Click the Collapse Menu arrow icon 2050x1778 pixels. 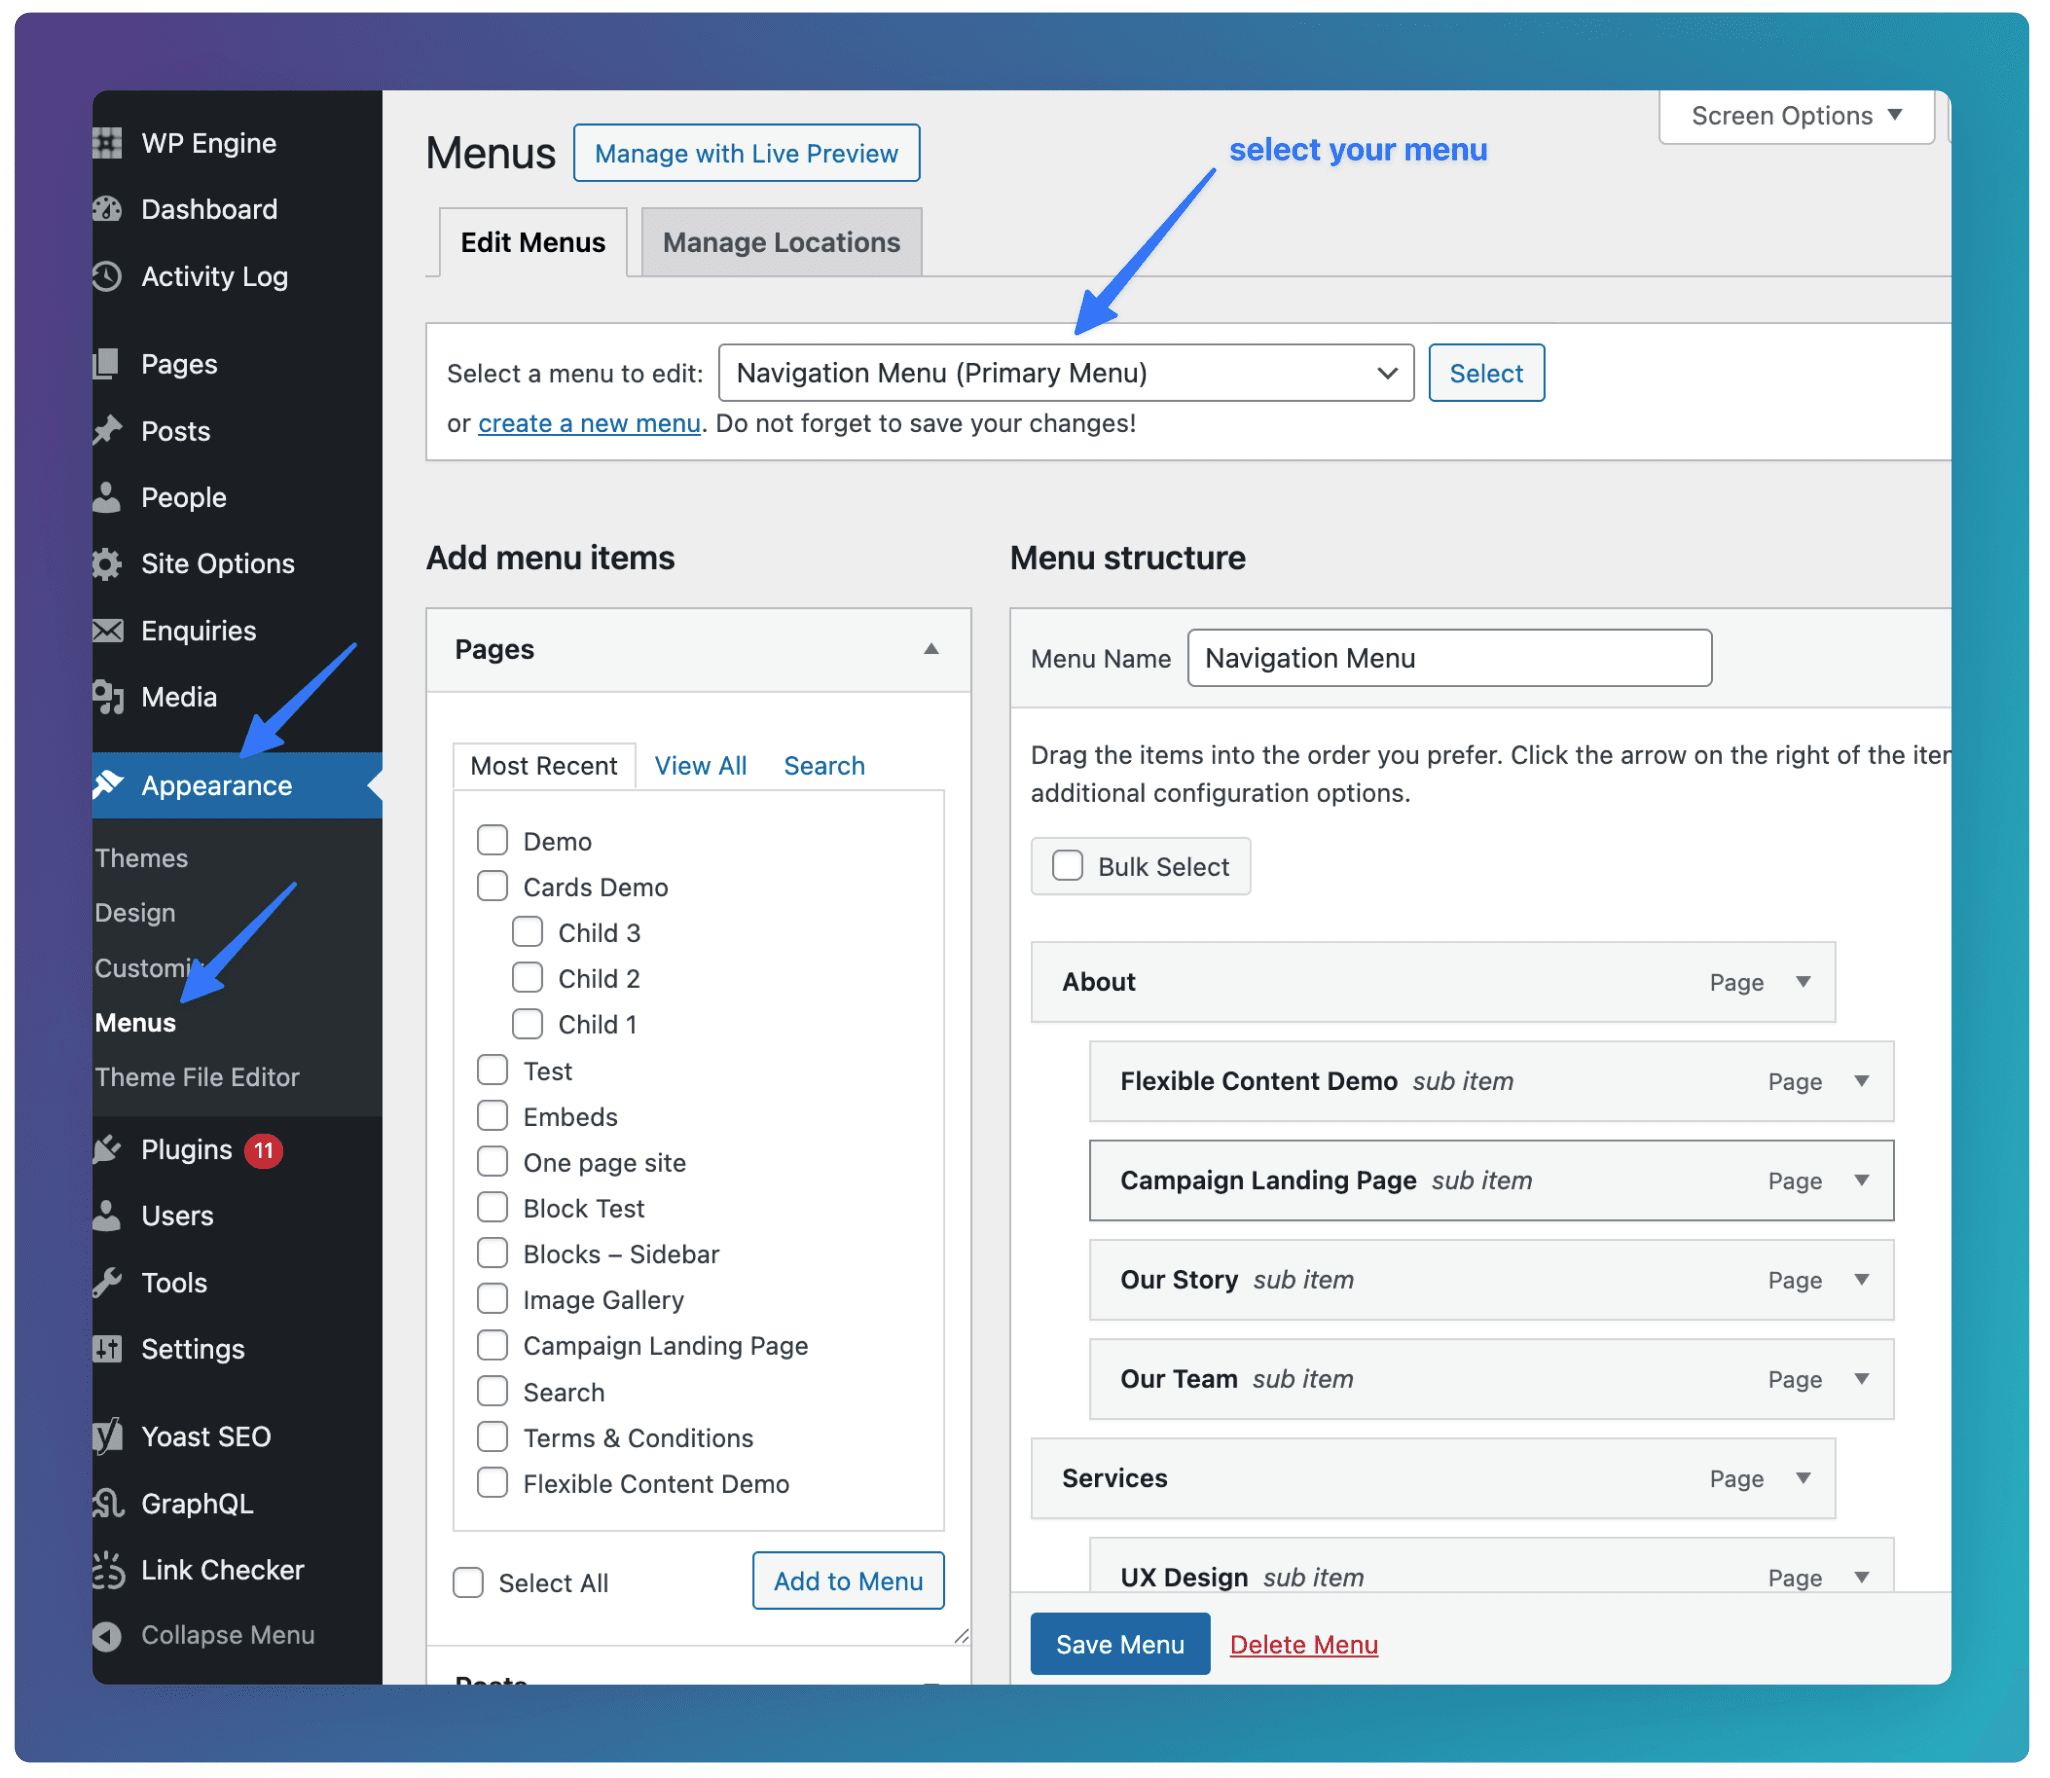[x=107, y=1636]
